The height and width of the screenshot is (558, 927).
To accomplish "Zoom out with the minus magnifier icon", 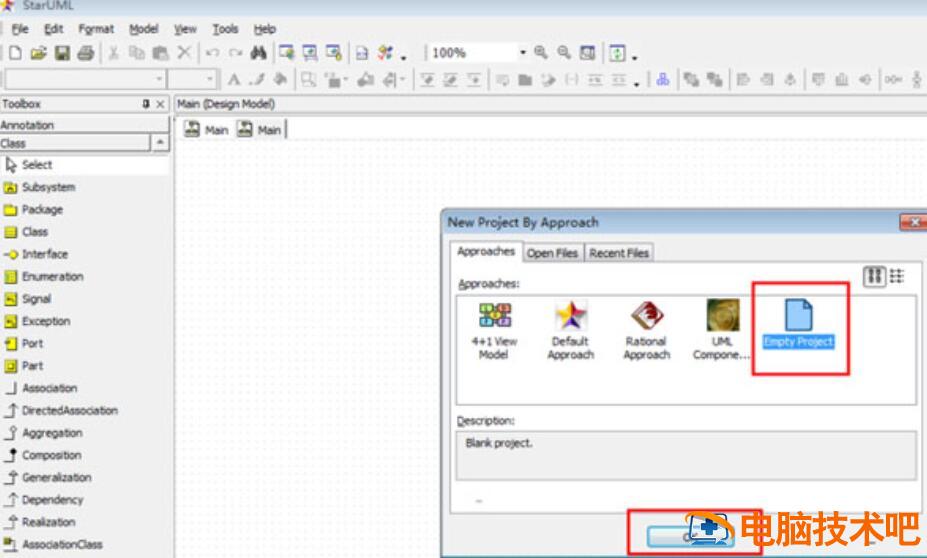I will click(x=564, y=53).
